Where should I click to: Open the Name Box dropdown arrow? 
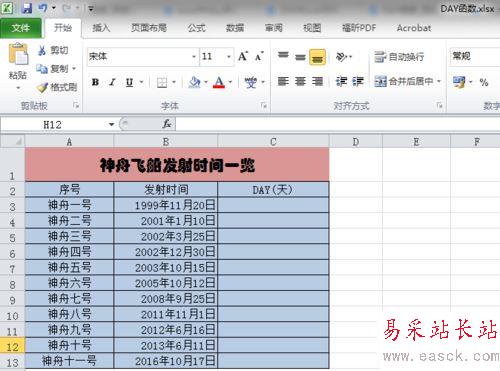point(111,125)
